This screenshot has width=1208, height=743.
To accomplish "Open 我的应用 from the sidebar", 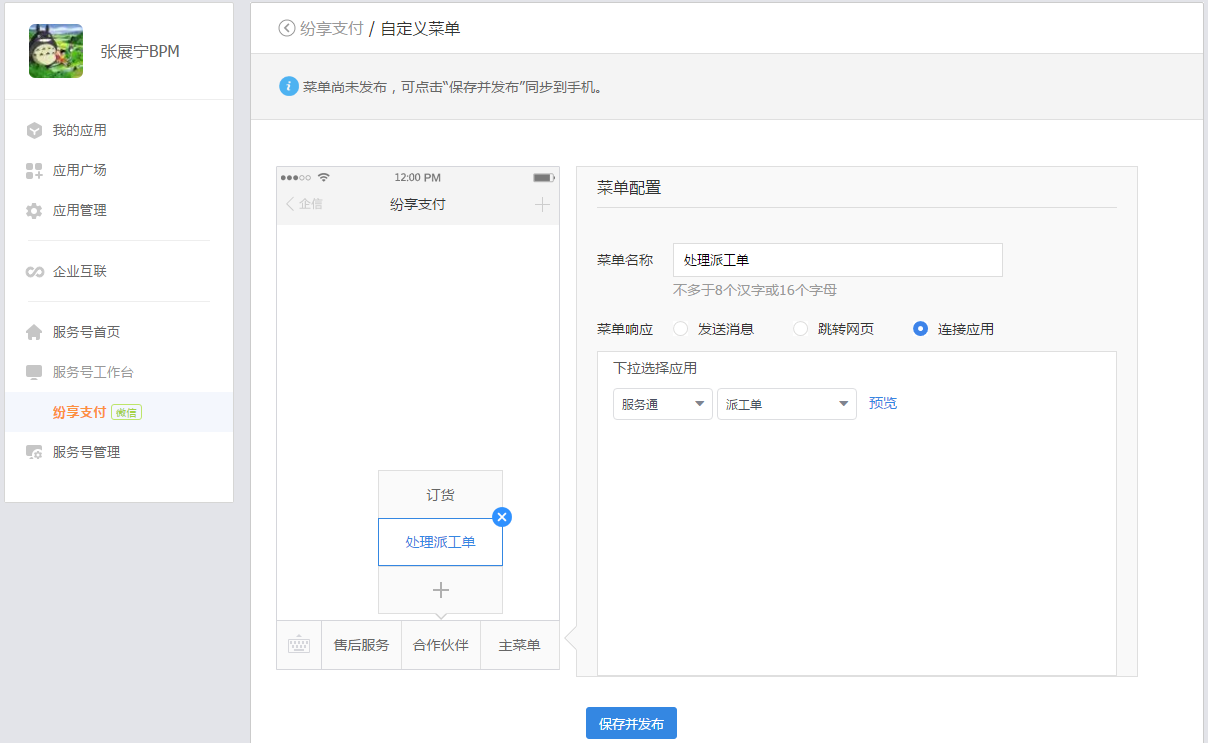I will coord(80,130).
